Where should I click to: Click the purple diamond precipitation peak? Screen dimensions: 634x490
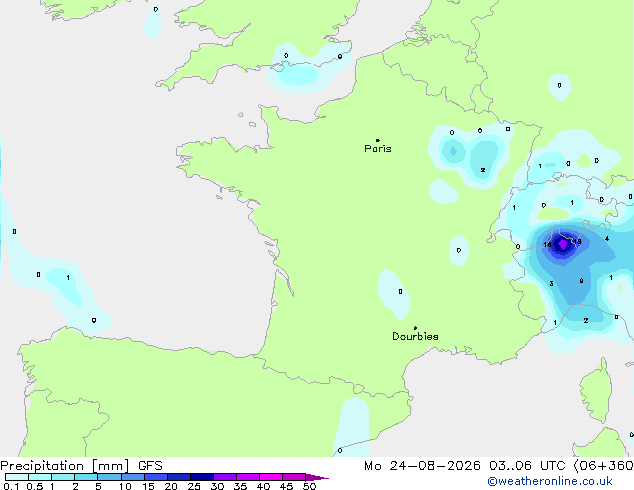[x=562, y=244]
